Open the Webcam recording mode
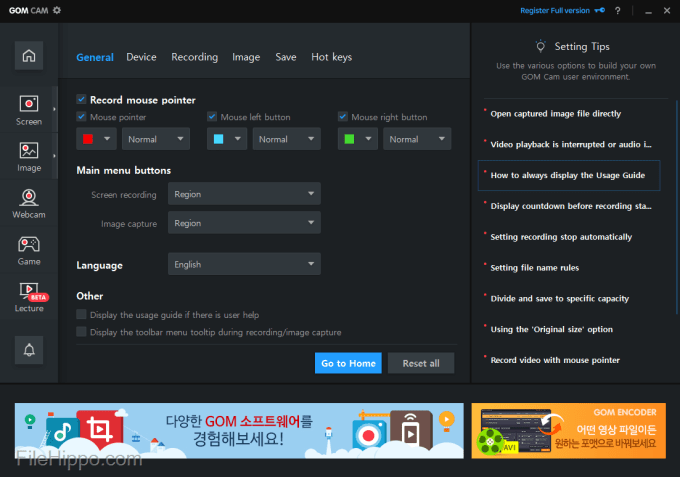The height and width of the screenshot is (477, 680). pyautogui.click(x=29, y=203)
